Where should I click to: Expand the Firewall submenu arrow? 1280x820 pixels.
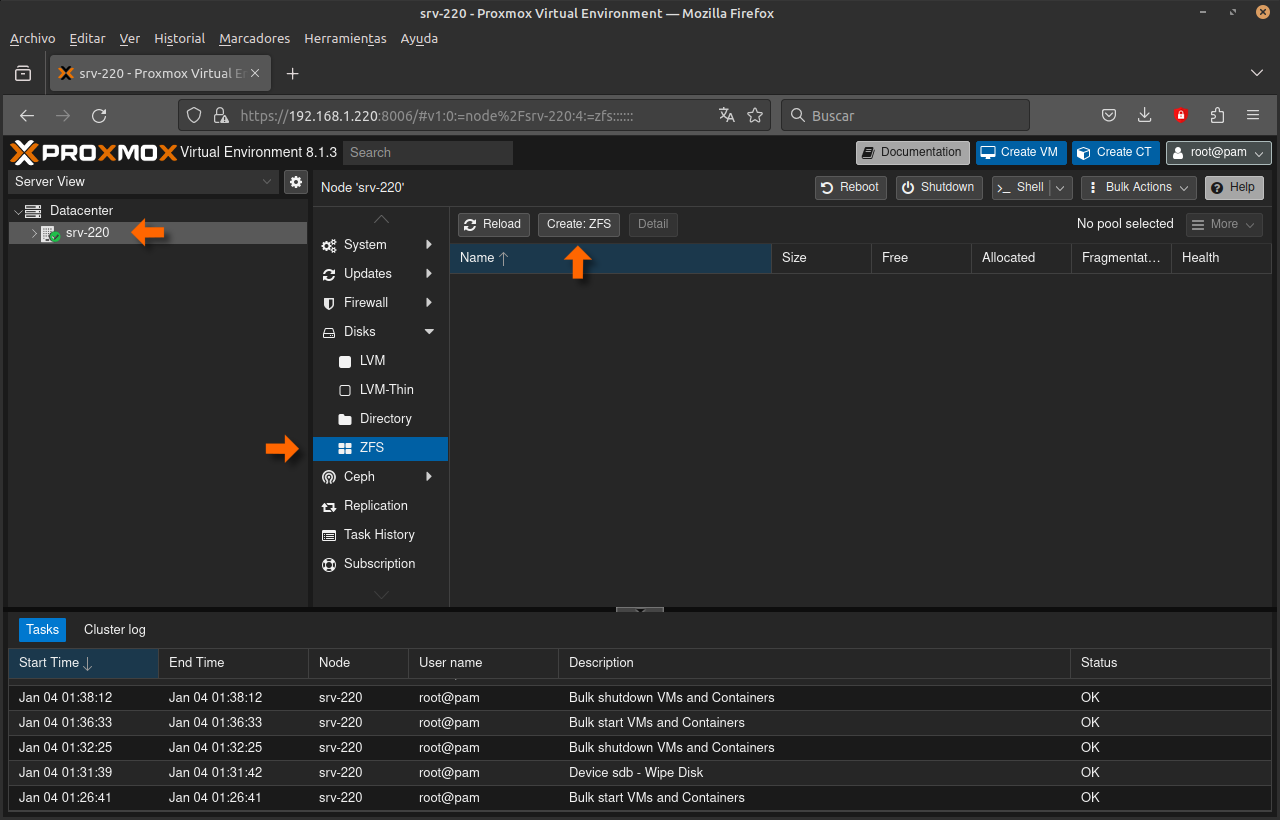tap(429, 303)
